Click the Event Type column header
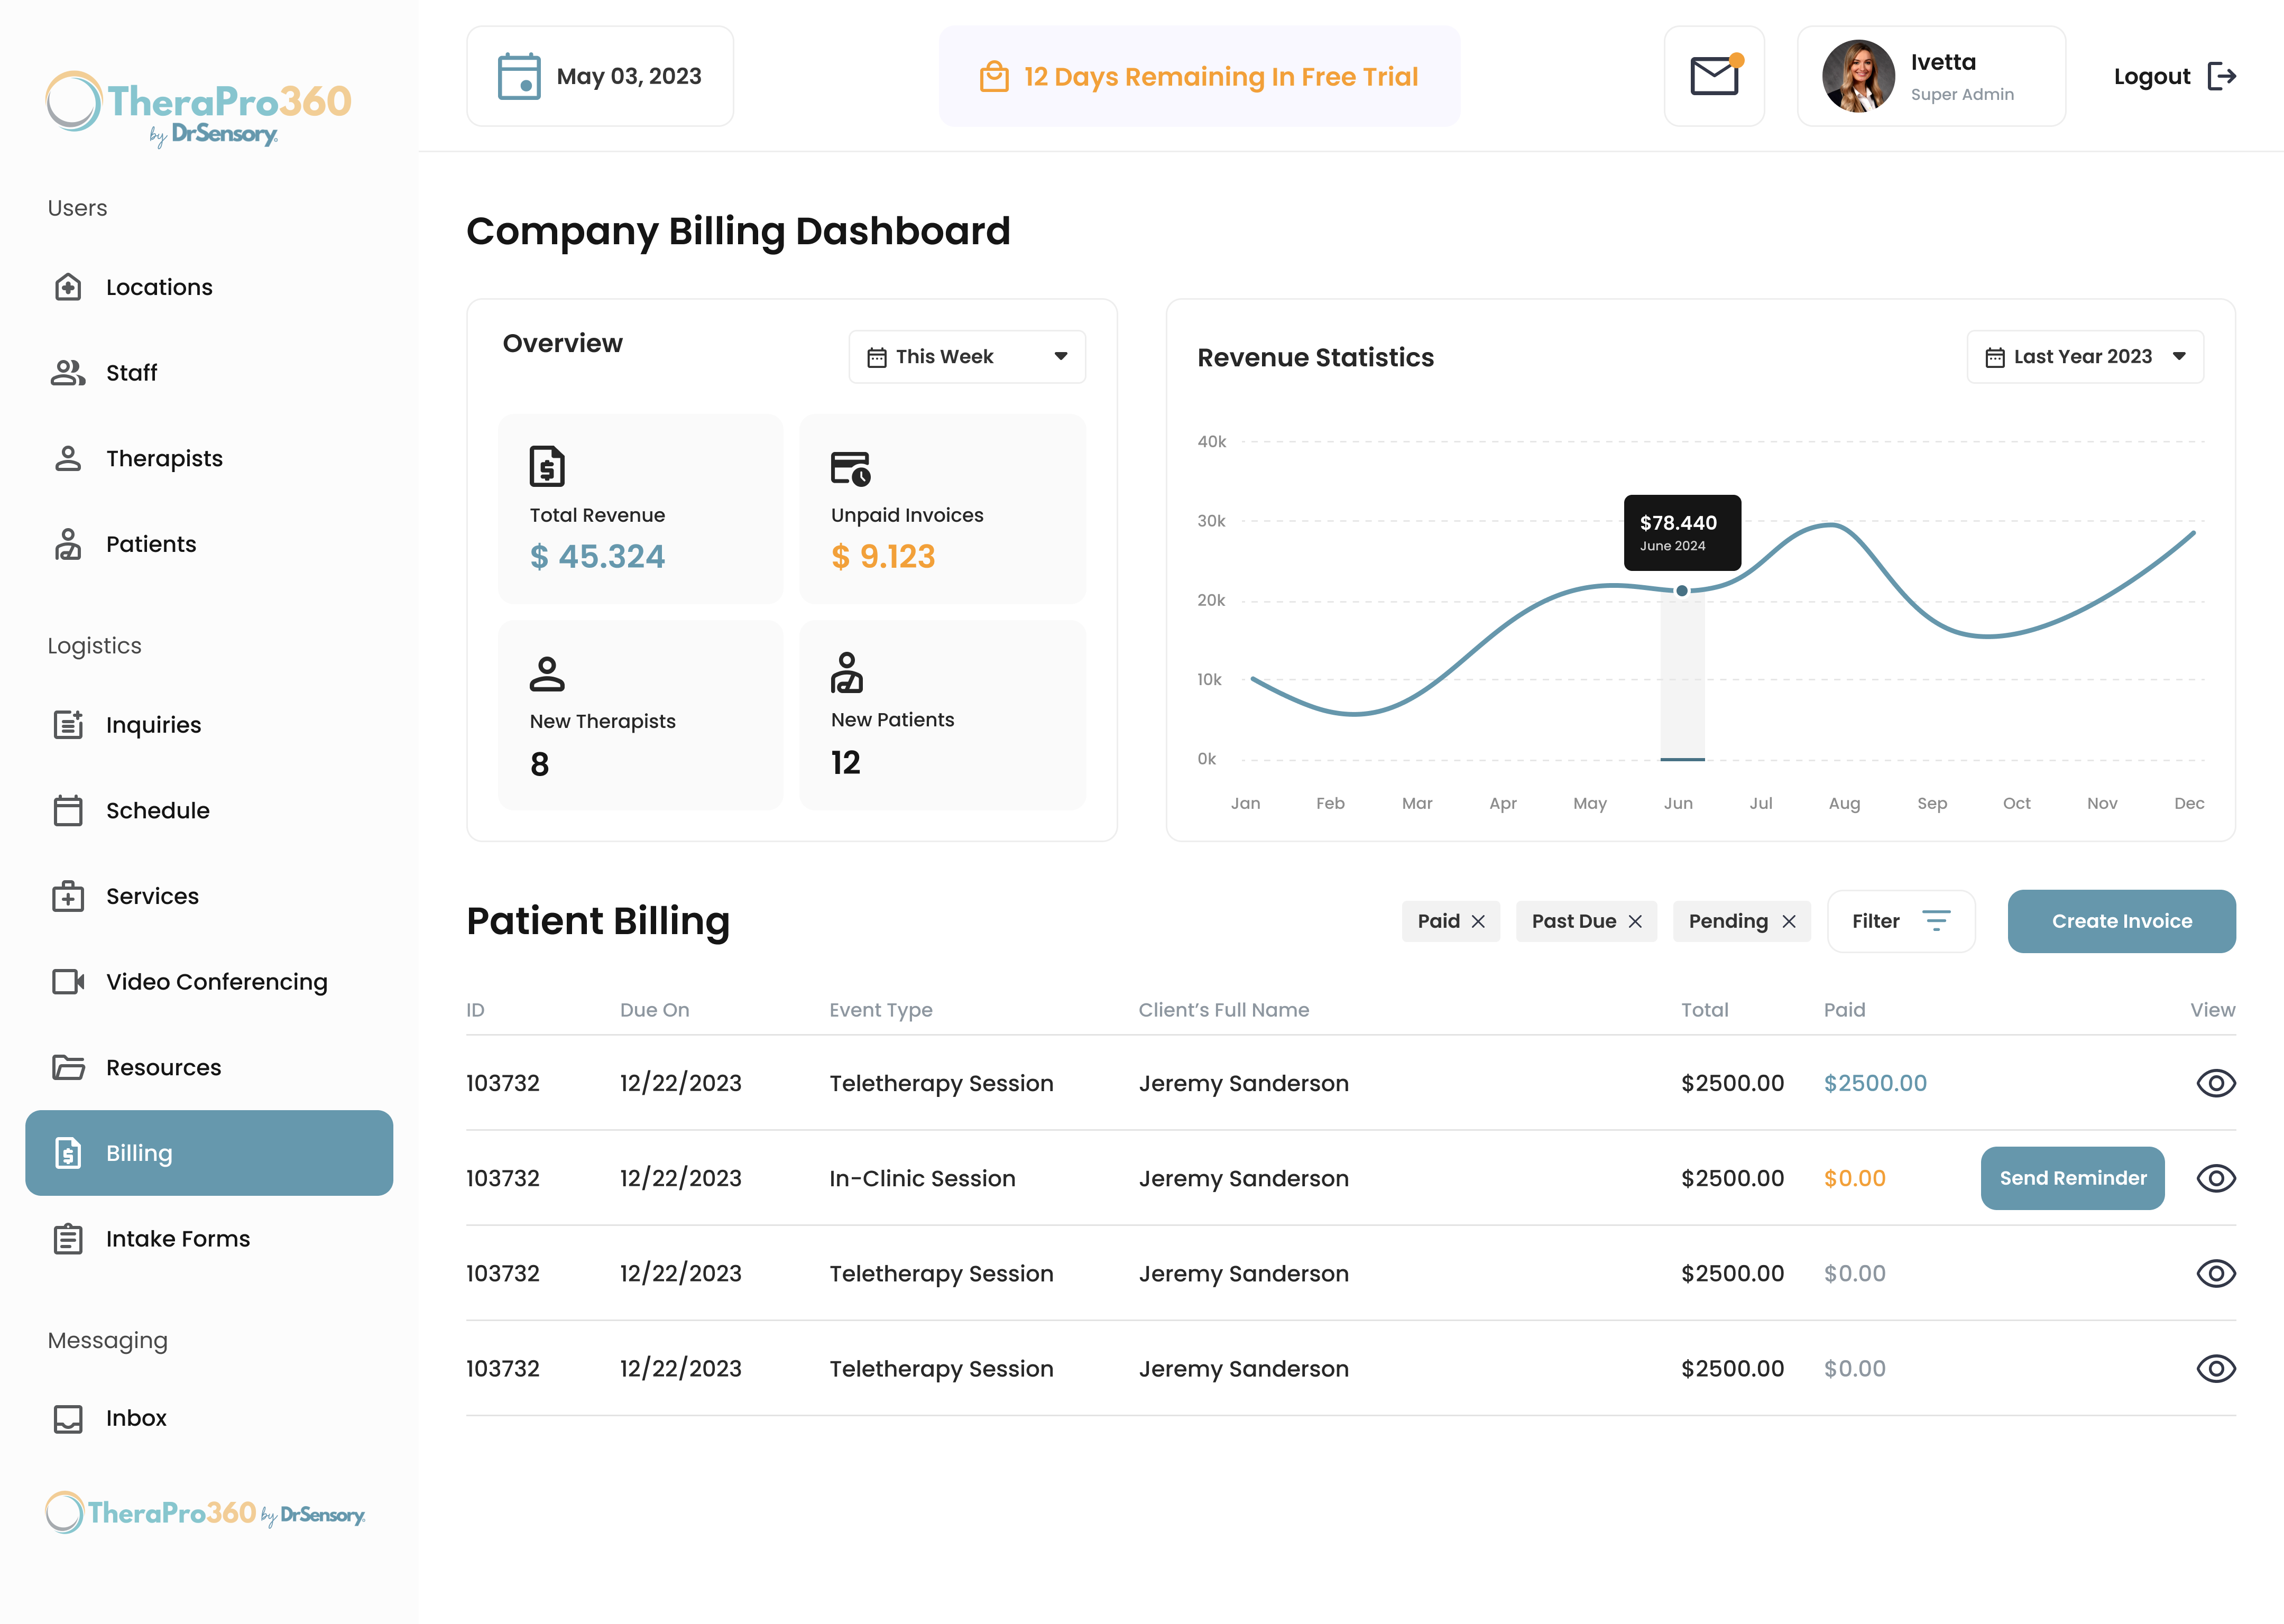 [880, 1010]
